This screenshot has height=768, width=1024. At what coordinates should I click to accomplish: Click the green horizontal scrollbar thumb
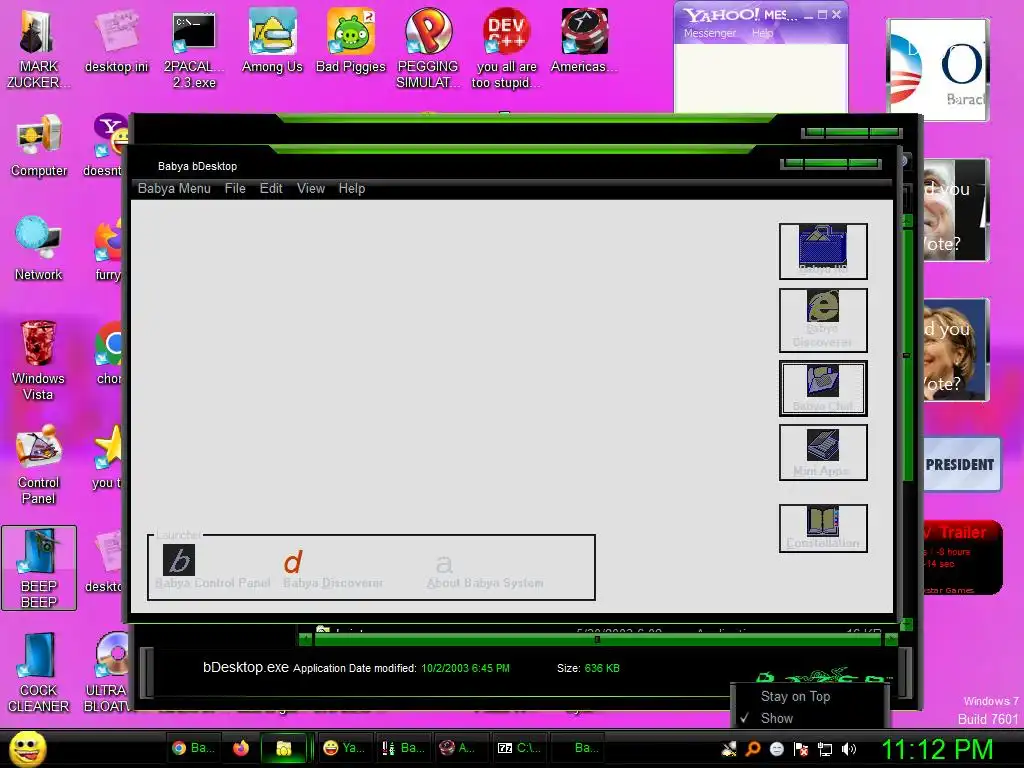[597, 640]
